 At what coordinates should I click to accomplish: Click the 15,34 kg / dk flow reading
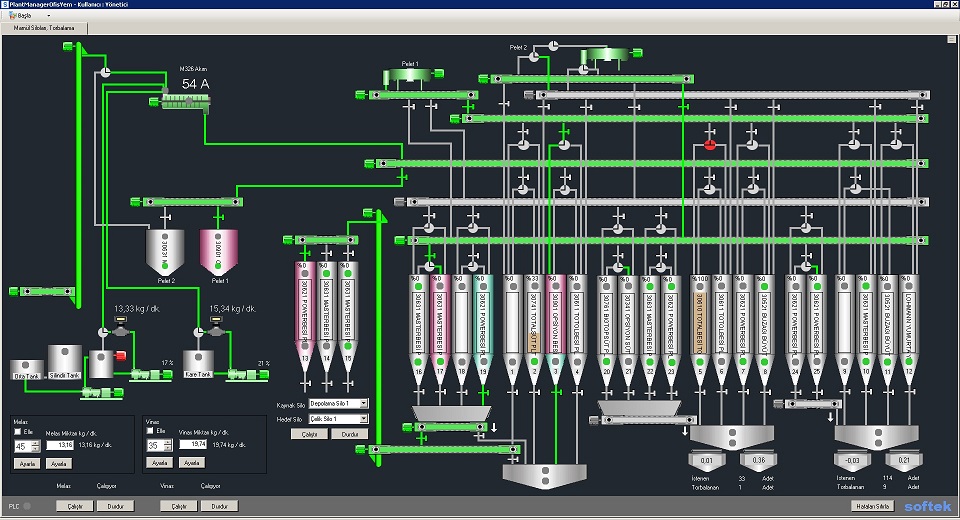point(233,309)
